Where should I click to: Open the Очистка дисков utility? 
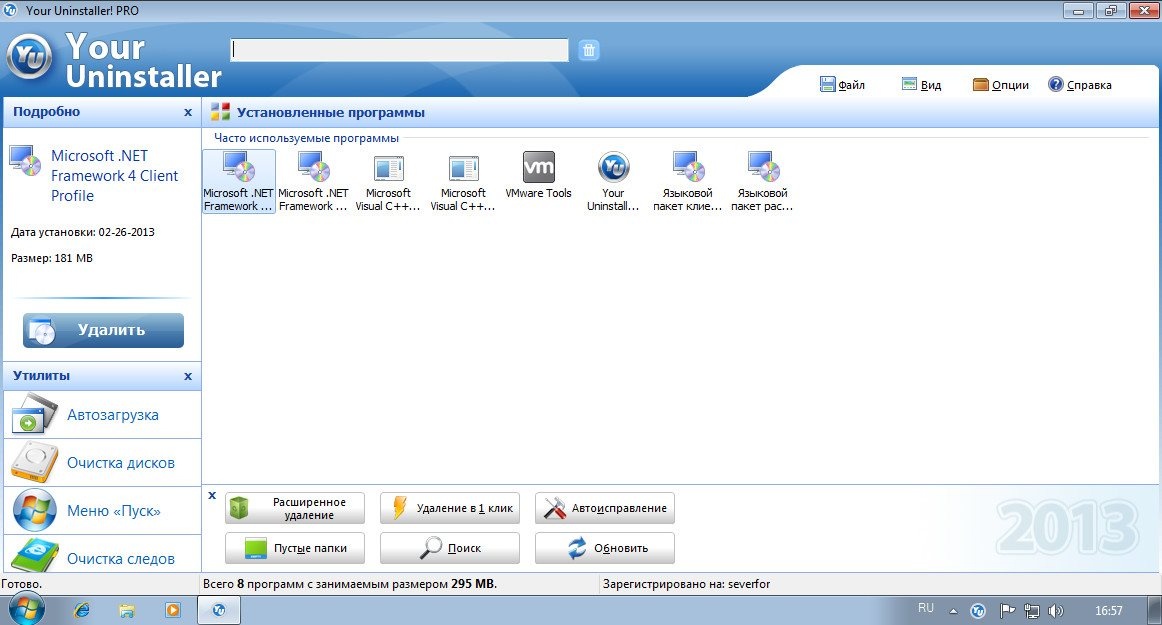tap(102, 463)
